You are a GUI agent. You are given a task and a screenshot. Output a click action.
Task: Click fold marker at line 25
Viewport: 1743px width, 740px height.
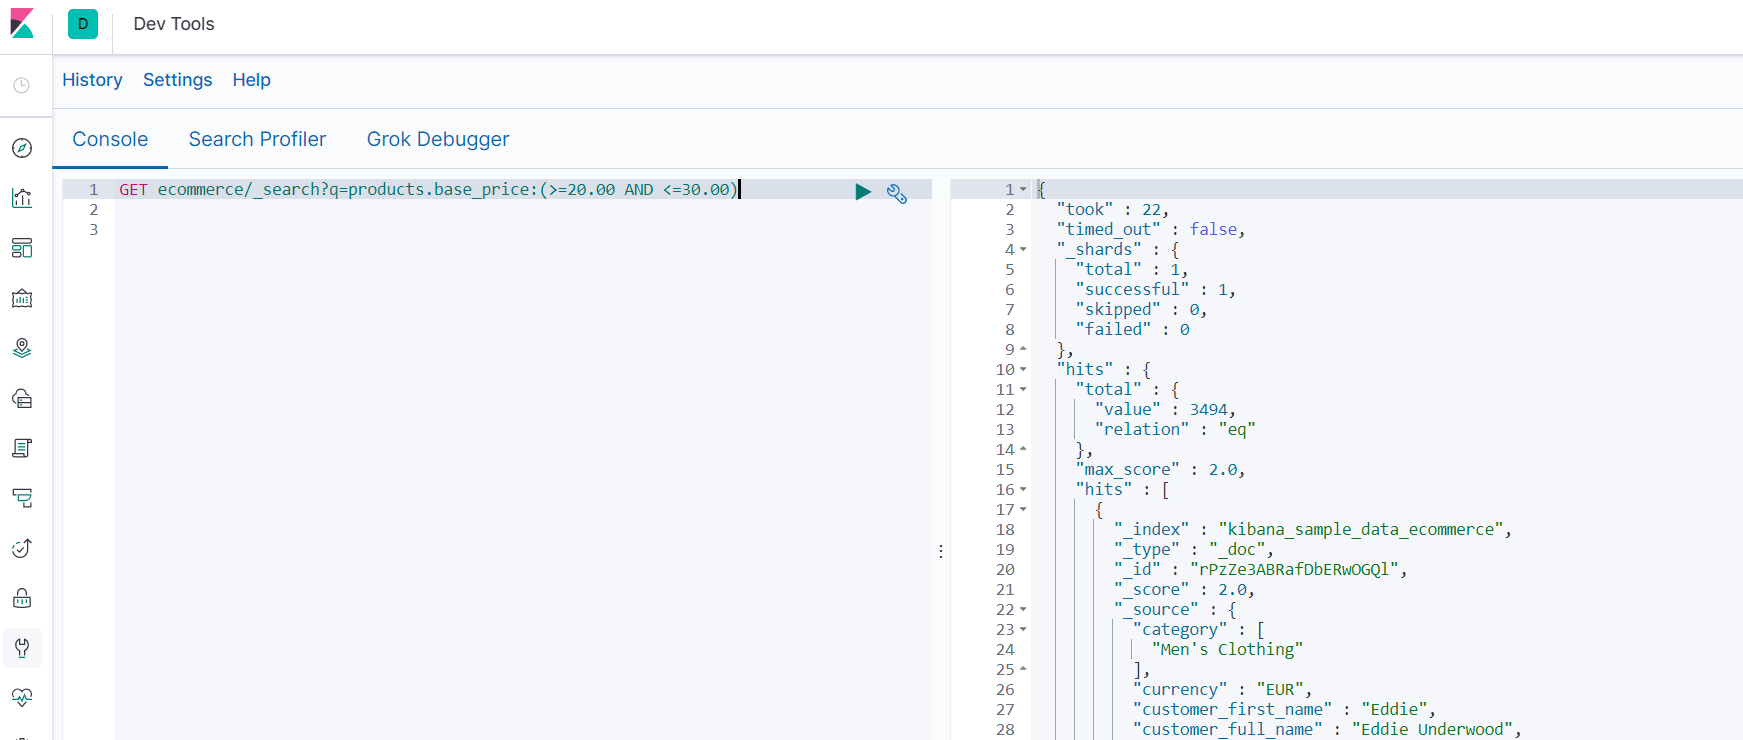1023,669
